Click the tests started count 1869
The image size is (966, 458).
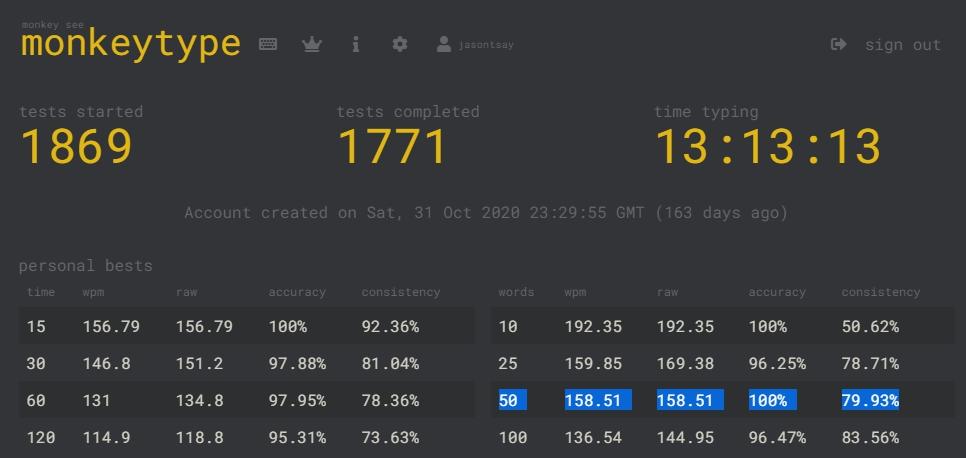(76, 147)
